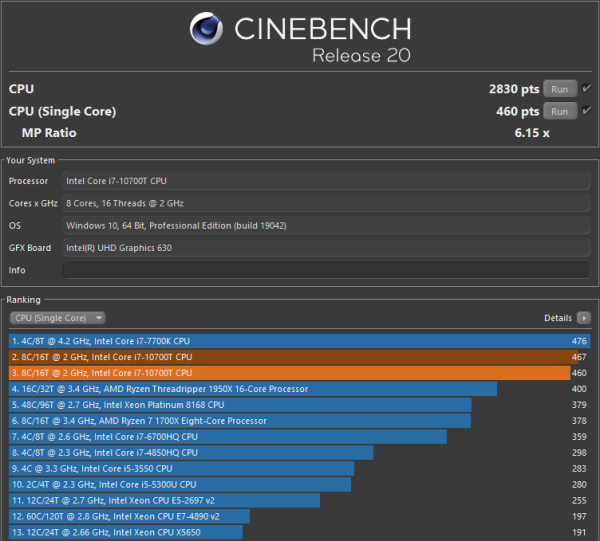Select ranking row 7 Core i7-6700HQ
600x541 pixels.
300,437
